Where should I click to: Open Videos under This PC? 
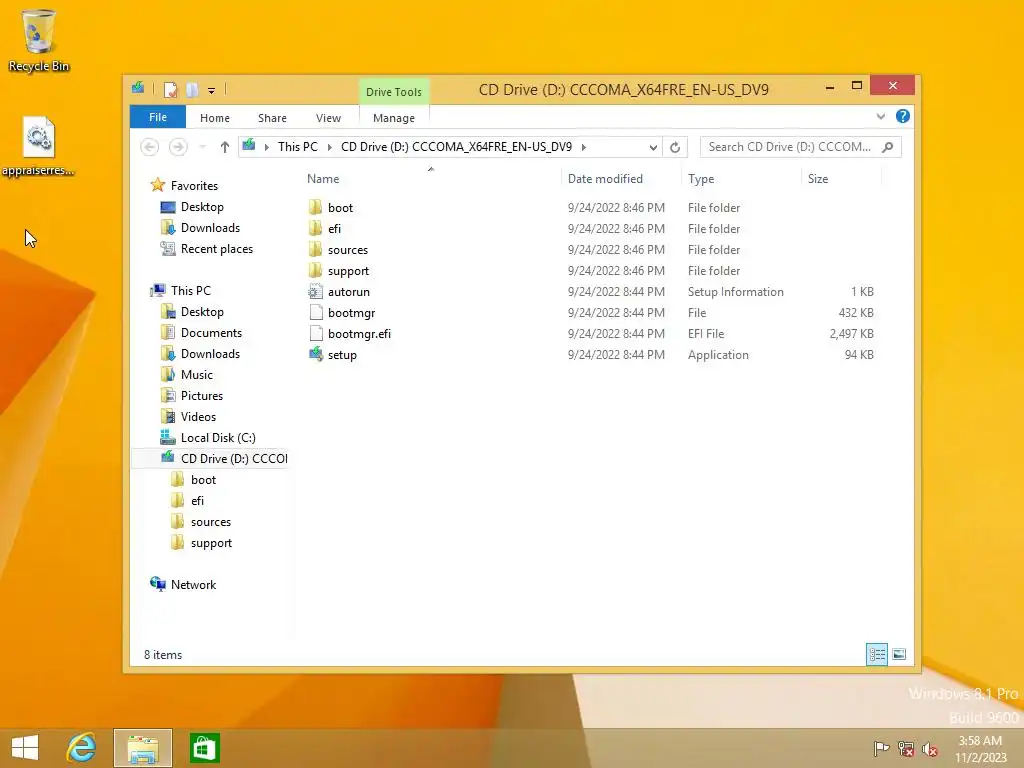(198, 417)
